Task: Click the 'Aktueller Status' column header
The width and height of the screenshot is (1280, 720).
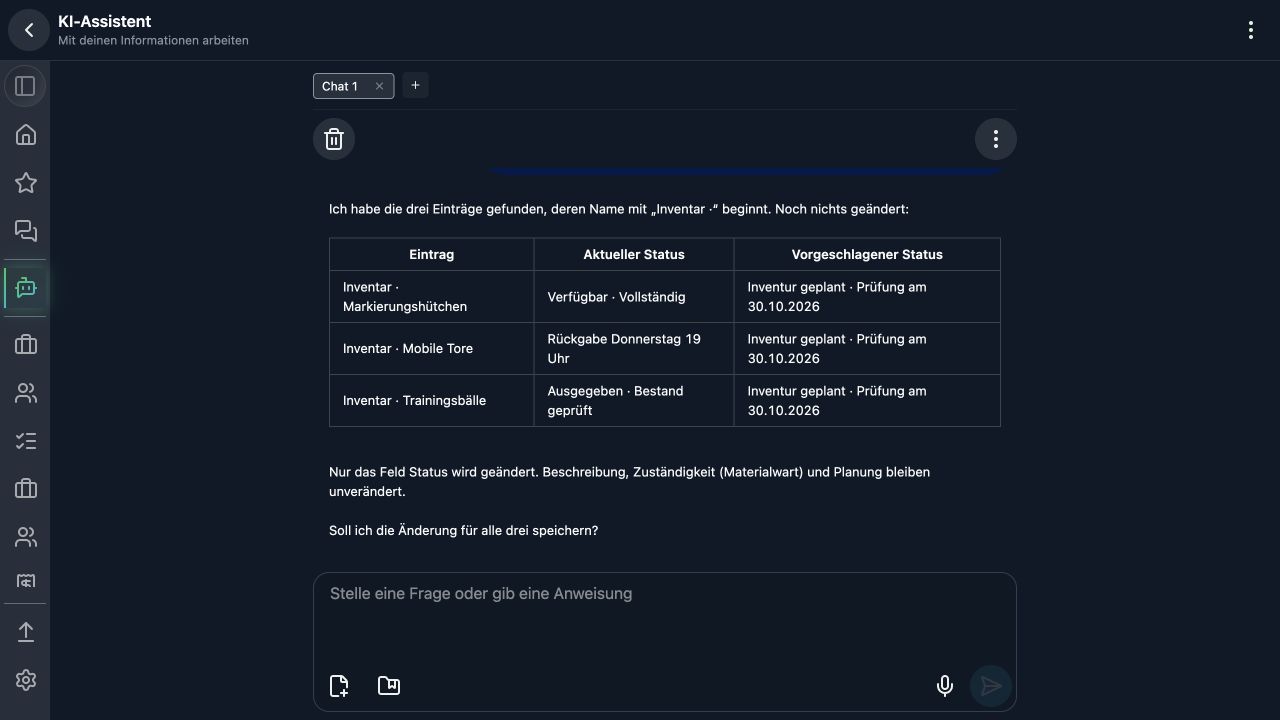Action: click(634, 254)
